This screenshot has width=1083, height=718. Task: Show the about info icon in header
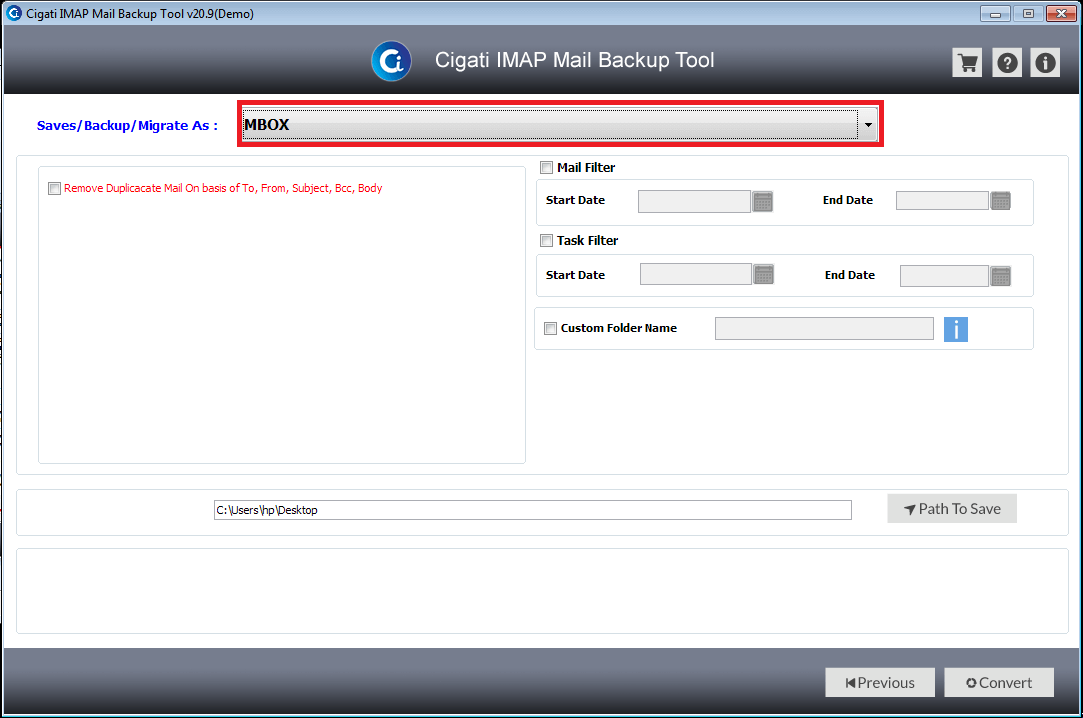(1045, 63)
